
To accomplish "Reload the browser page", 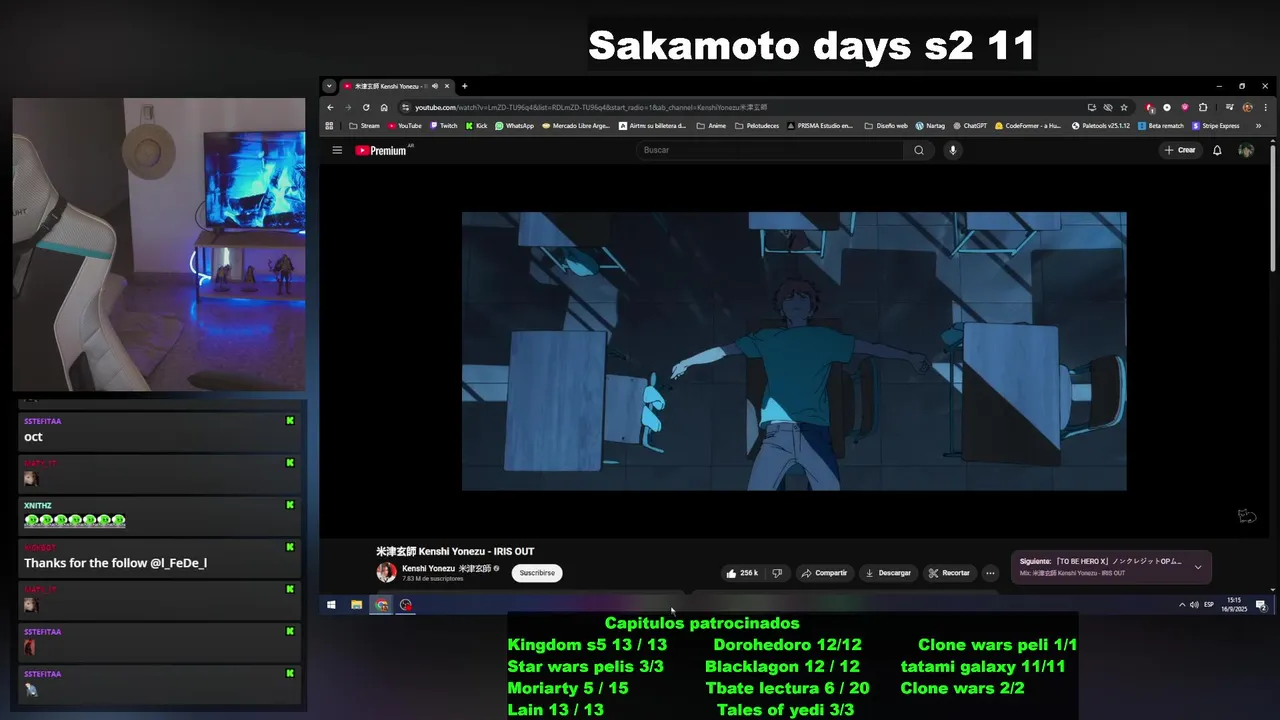I will coord(366,107).
